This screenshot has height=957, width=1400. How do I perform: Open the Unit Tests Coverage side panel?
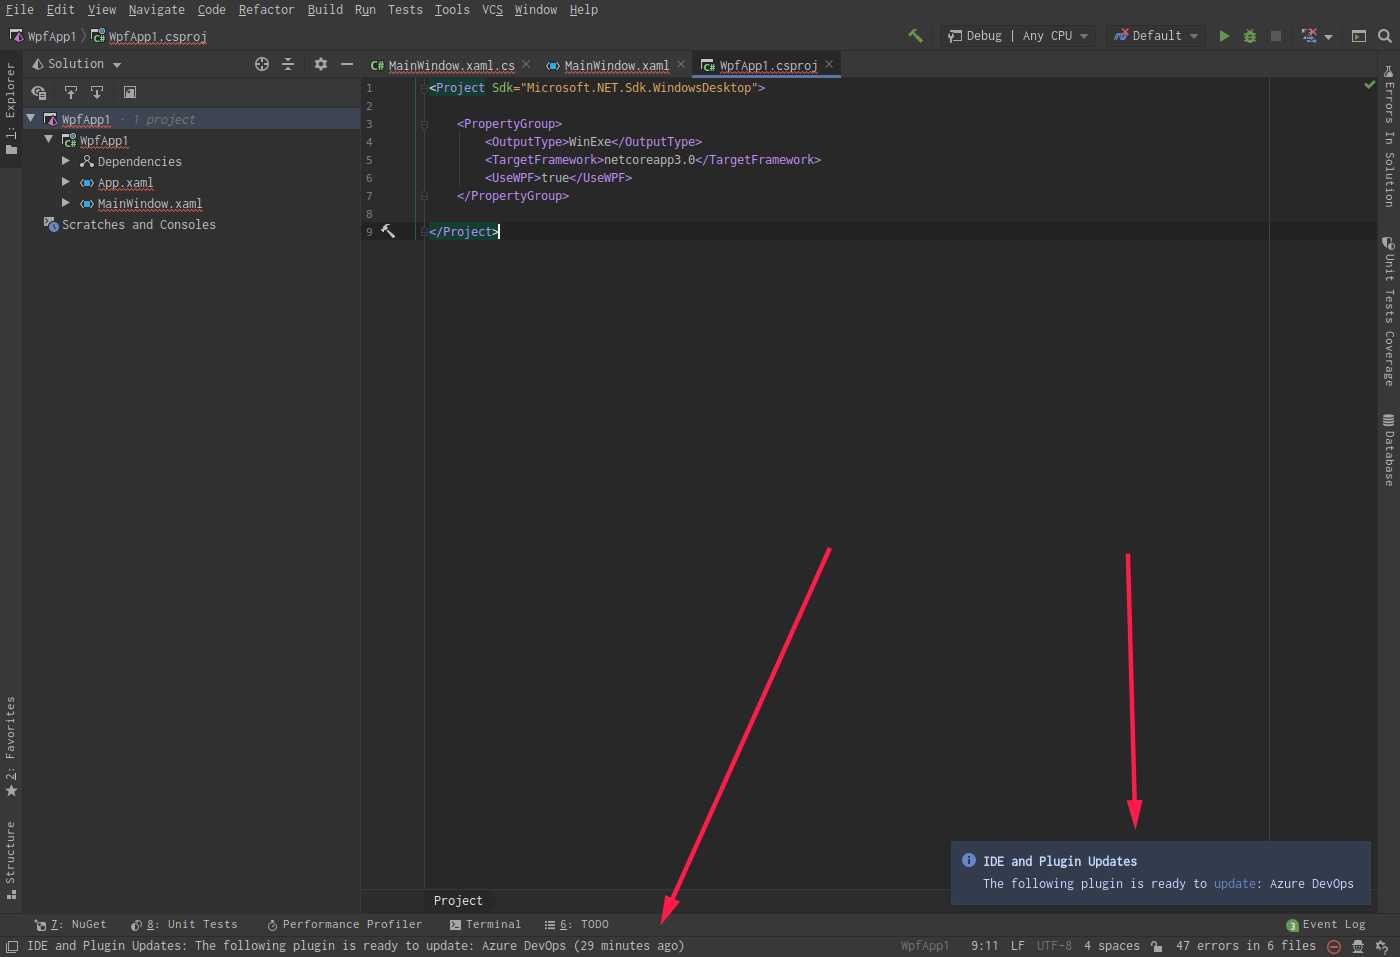click(1389, 312)
